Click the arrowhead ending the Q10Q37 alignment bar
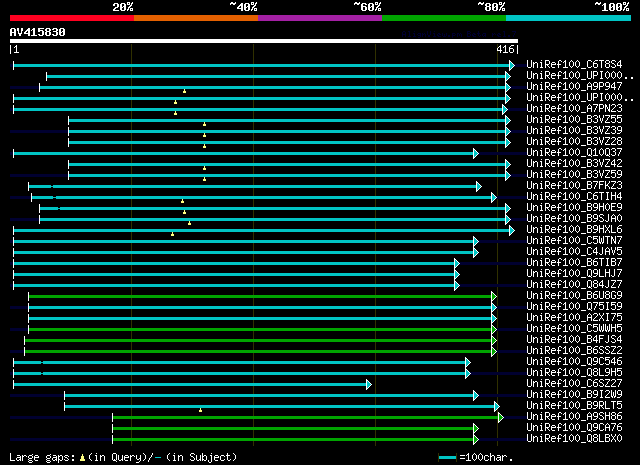The image size is (640, 465). (476, 154)
